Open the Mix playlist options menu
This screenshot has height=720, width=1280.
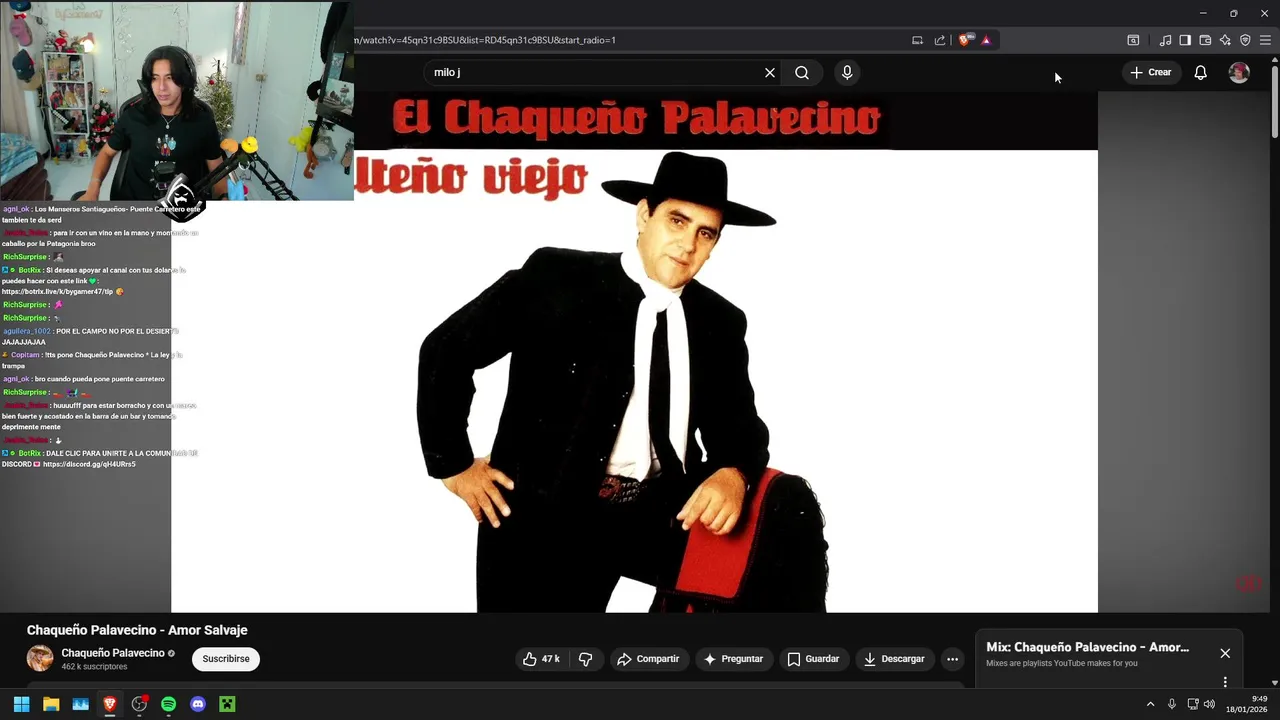[1225, 682]
